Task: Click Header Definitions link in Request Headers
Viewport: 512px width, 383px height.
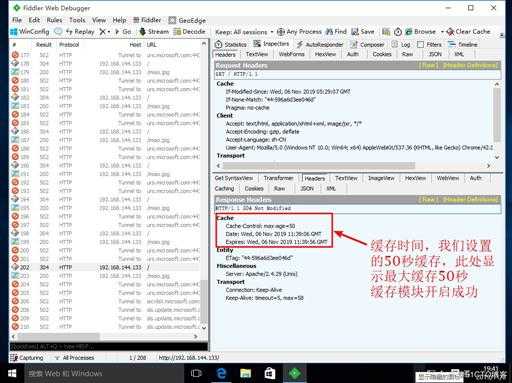Action: [470, 65]
